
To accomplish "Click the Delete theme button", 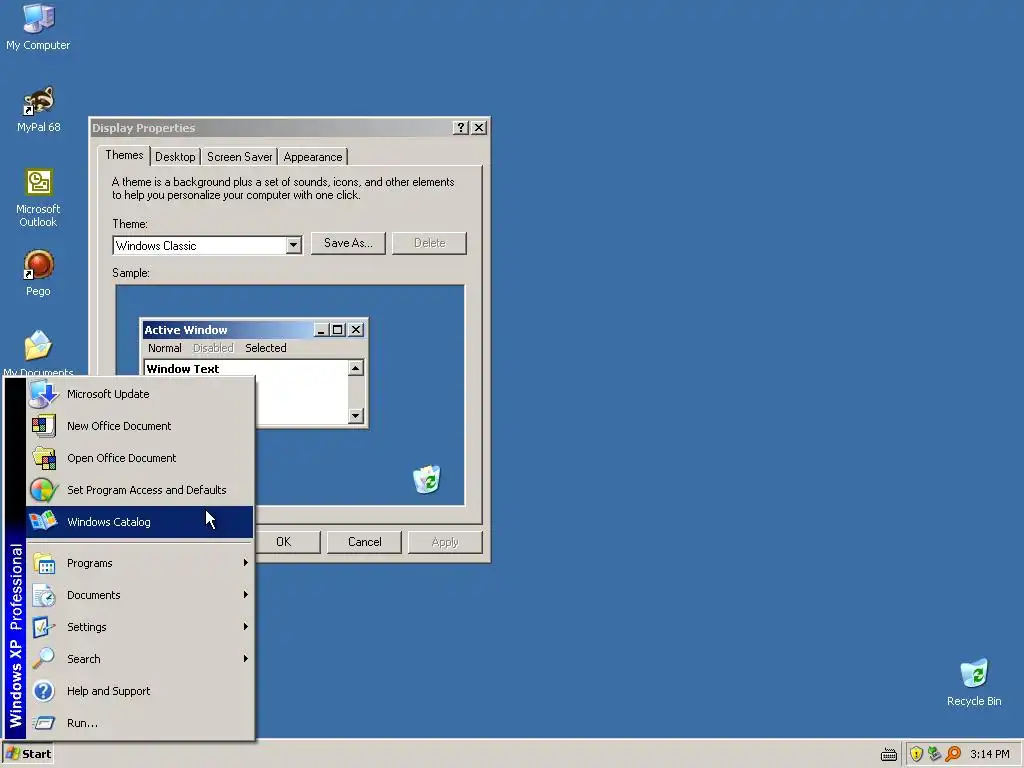I will (429, 243).
